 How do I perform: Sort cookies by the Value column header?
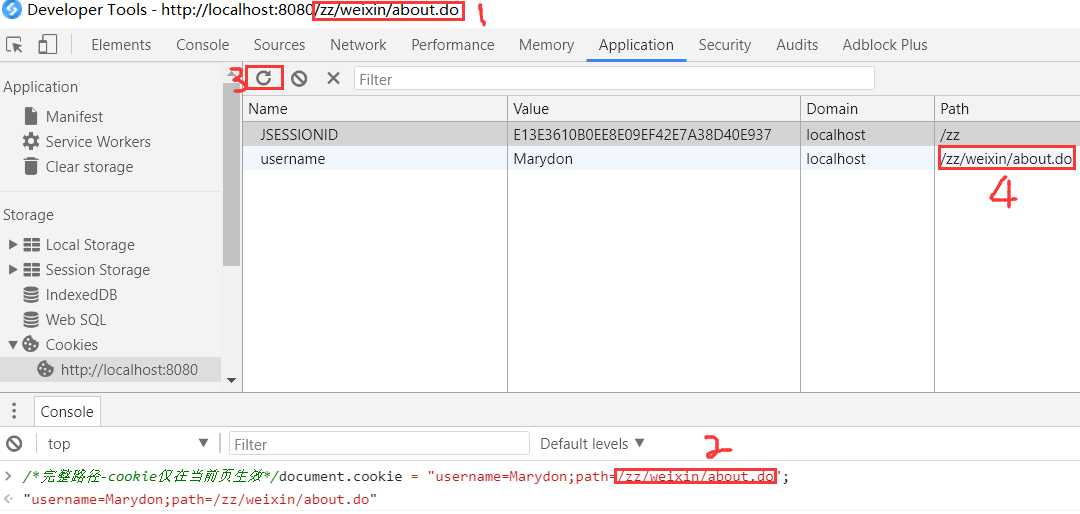tap(654, 109)
